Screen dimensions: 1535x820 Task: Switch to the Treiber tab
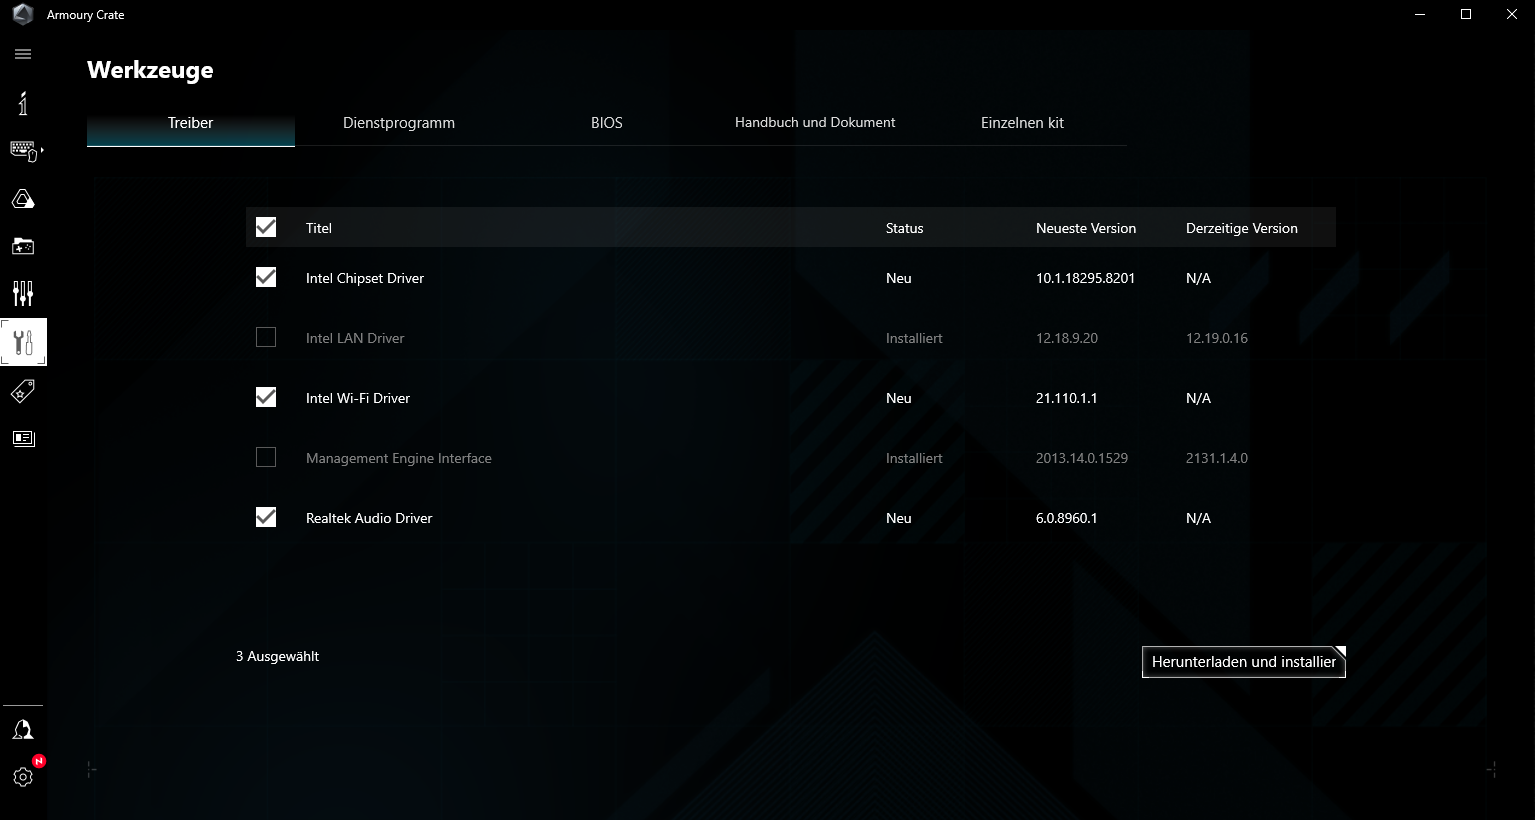point(191,123)
